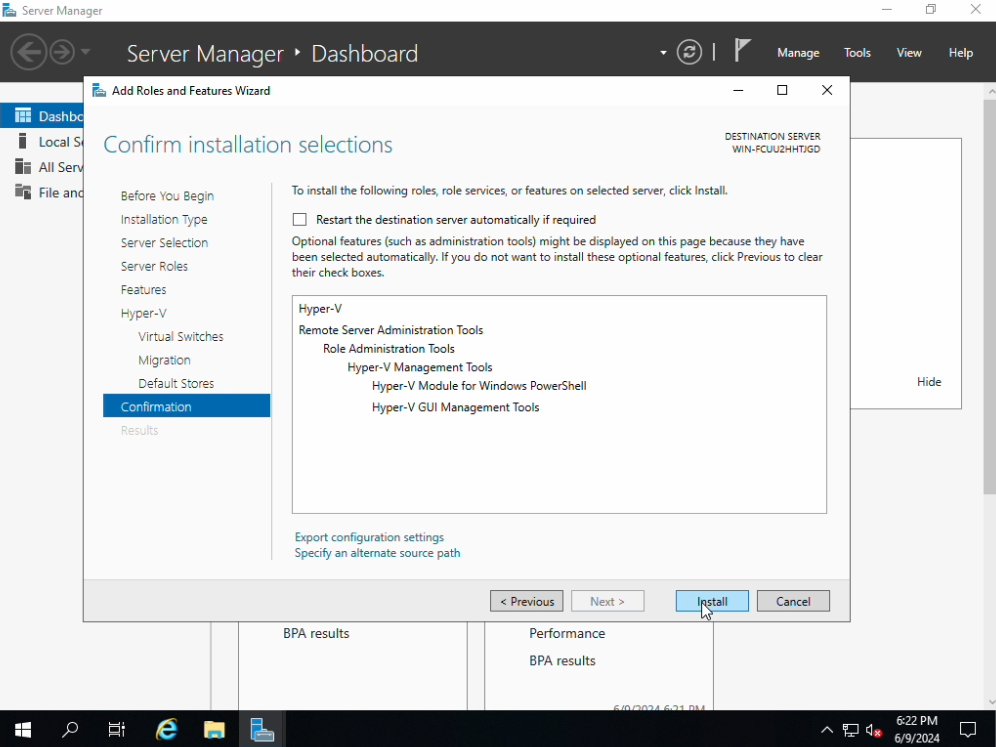
Task: Open Windows Start menu
Action: pos(22,729)
